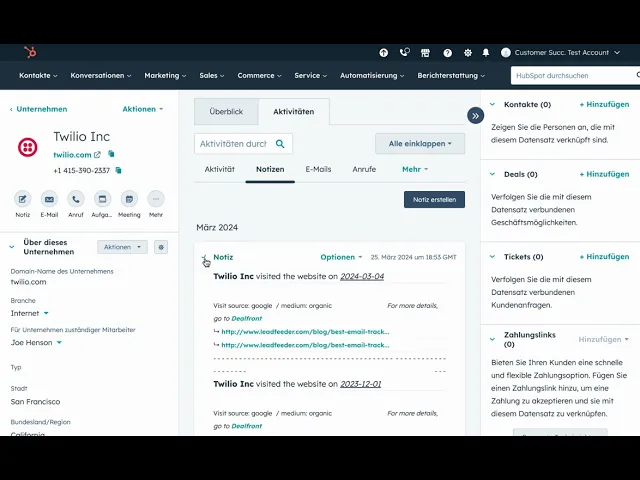Start a call with the Anruf icon
This screenshot has height=480, width=640.
coord(76,199)
